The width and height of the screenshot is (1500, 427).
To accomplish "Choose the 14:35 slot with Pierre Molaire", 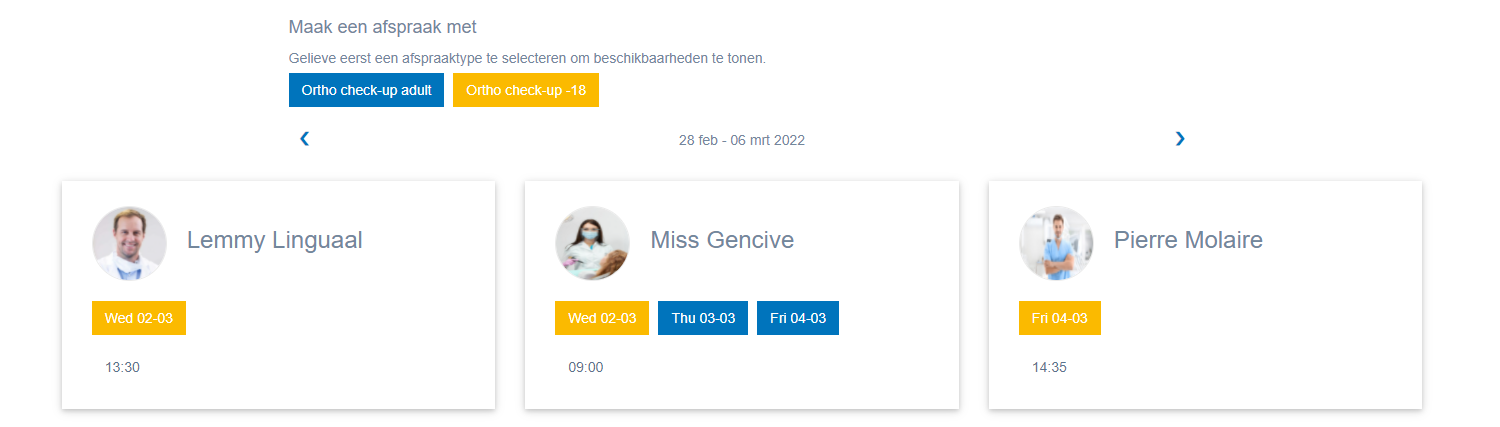I will (1049, 367).
